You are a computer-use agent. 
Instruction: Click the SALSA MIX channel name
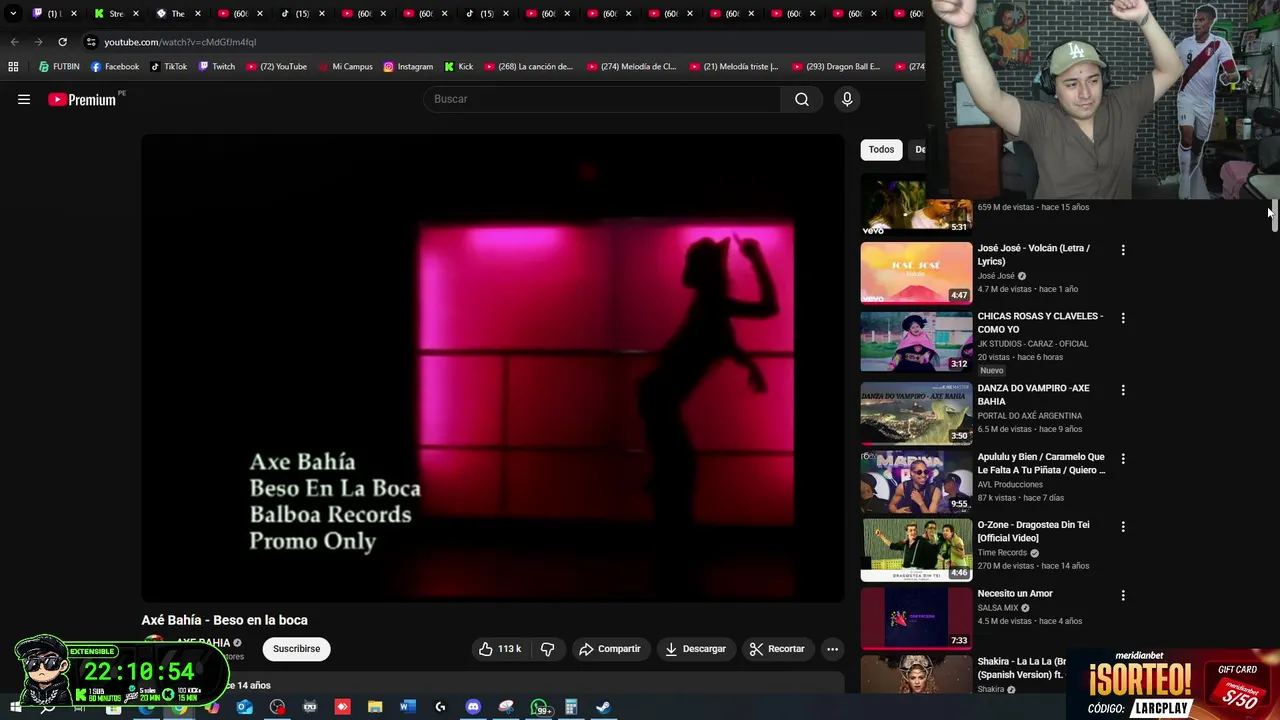coord(998,608)
